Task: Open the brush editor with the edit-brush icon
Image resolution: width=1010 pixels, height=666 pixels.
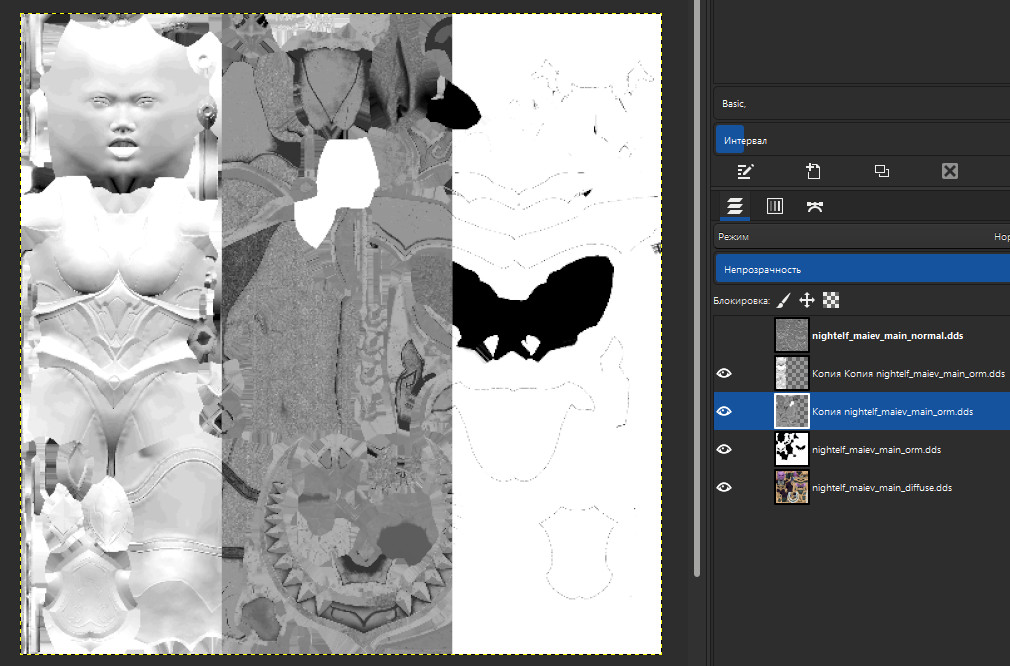Action: 745,171
